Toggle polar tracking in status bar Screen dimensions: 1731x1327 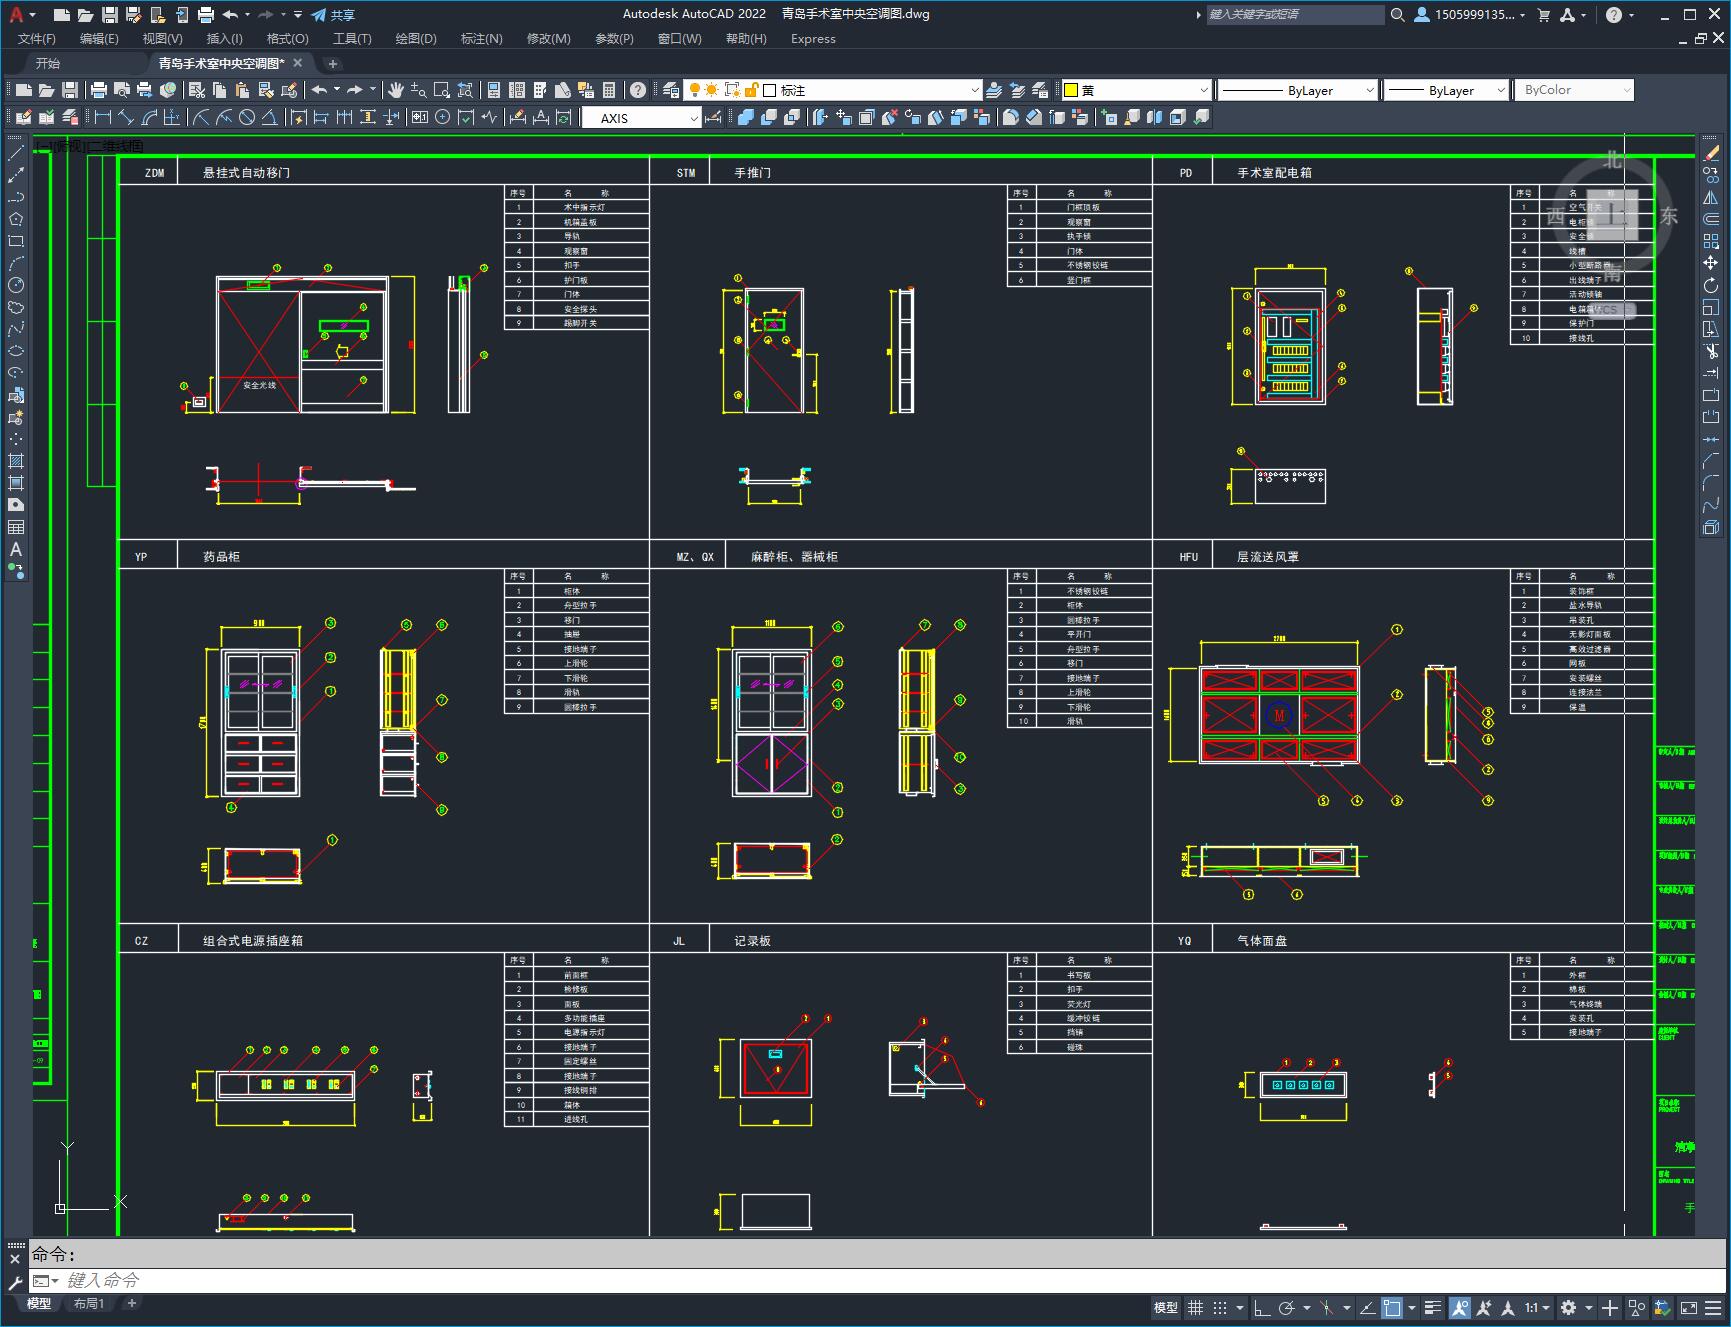click(x=1287, y=1307)
